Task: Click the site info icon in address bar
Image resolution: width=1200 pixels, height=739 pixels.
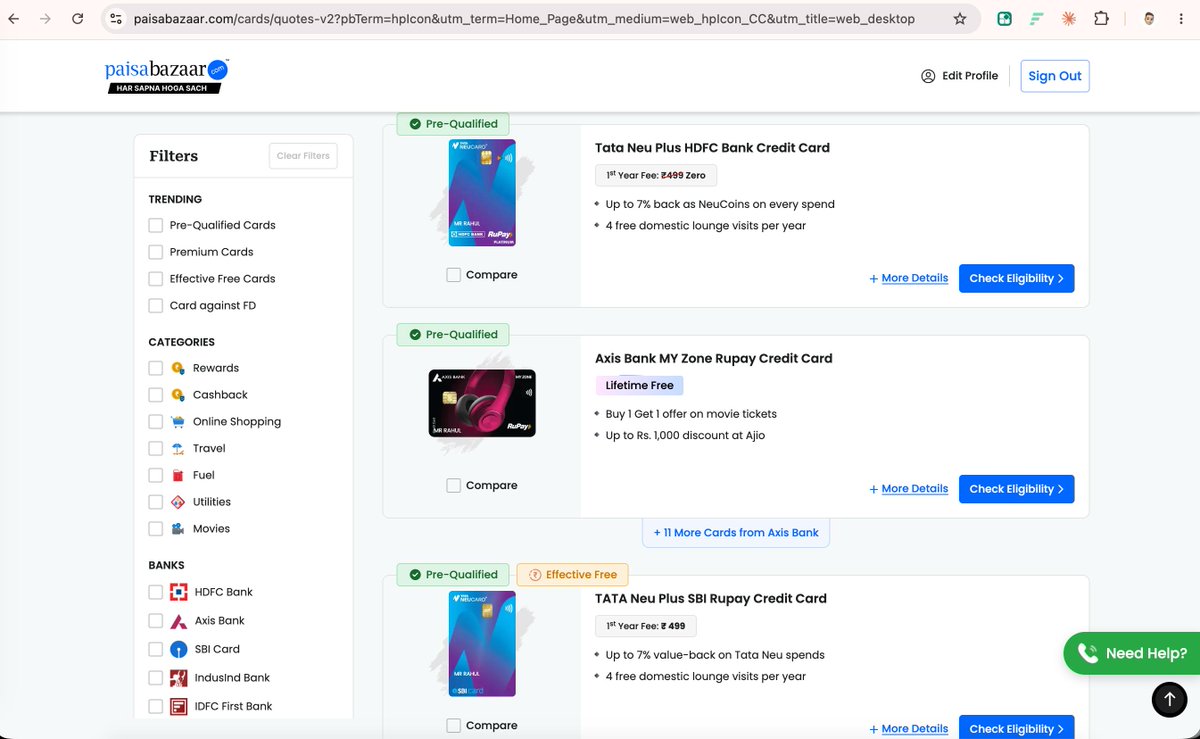Action: pyautogui.click(x=116, y=19)
